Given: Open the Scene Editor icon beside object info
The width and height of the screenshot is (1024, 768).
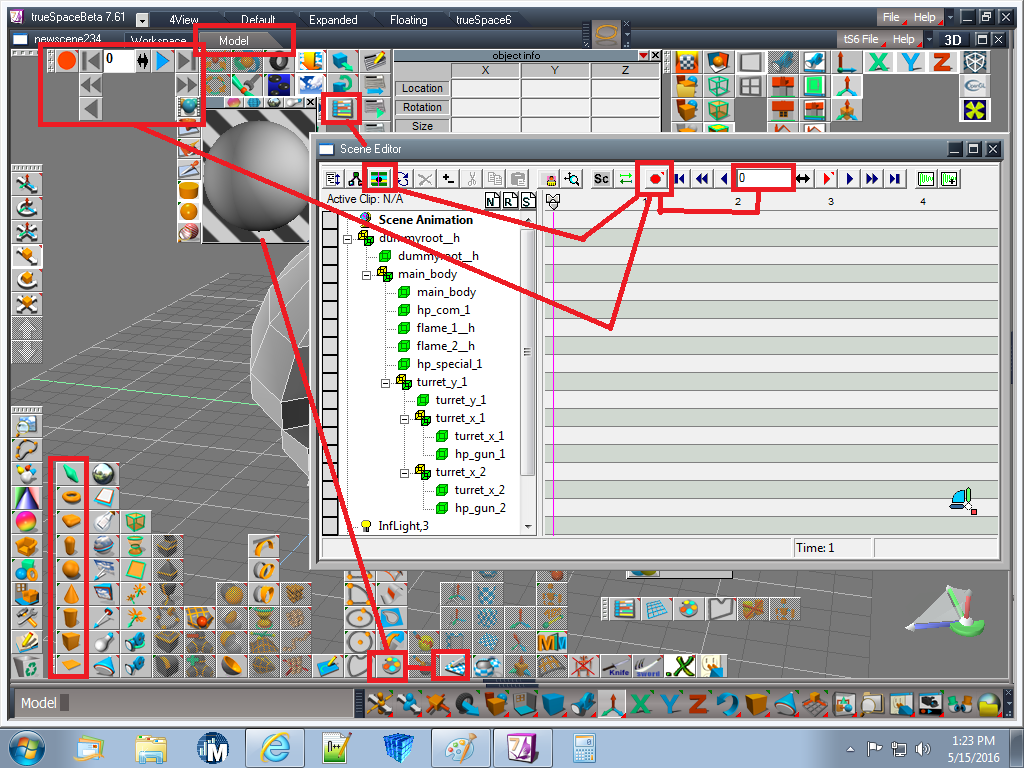Looking at the screenshot, I should click(x=342, y=108).
